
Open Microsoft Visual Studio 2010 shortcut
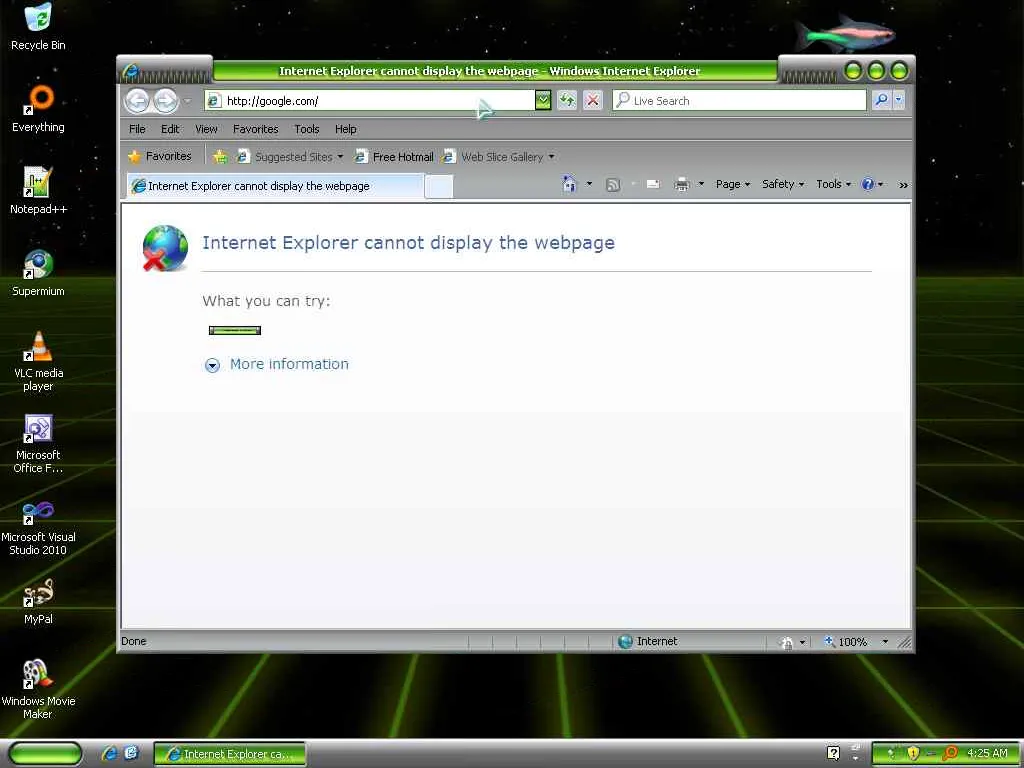point(38,527)
